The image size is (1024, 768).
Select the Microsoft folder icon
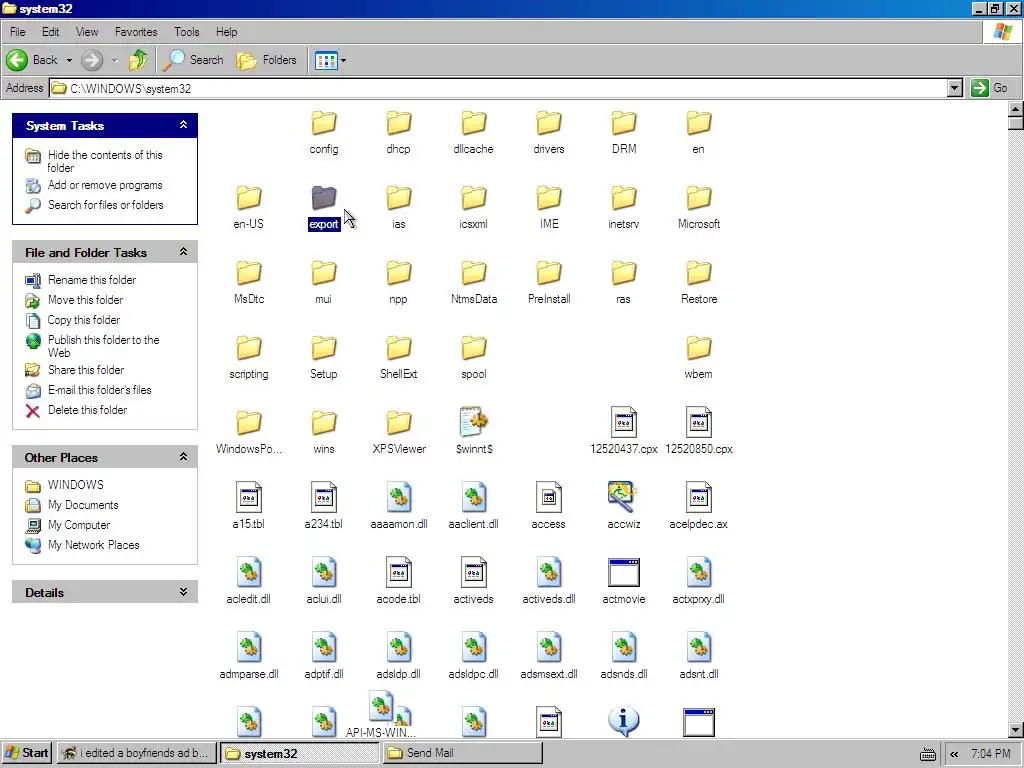[x=698, y=198]
